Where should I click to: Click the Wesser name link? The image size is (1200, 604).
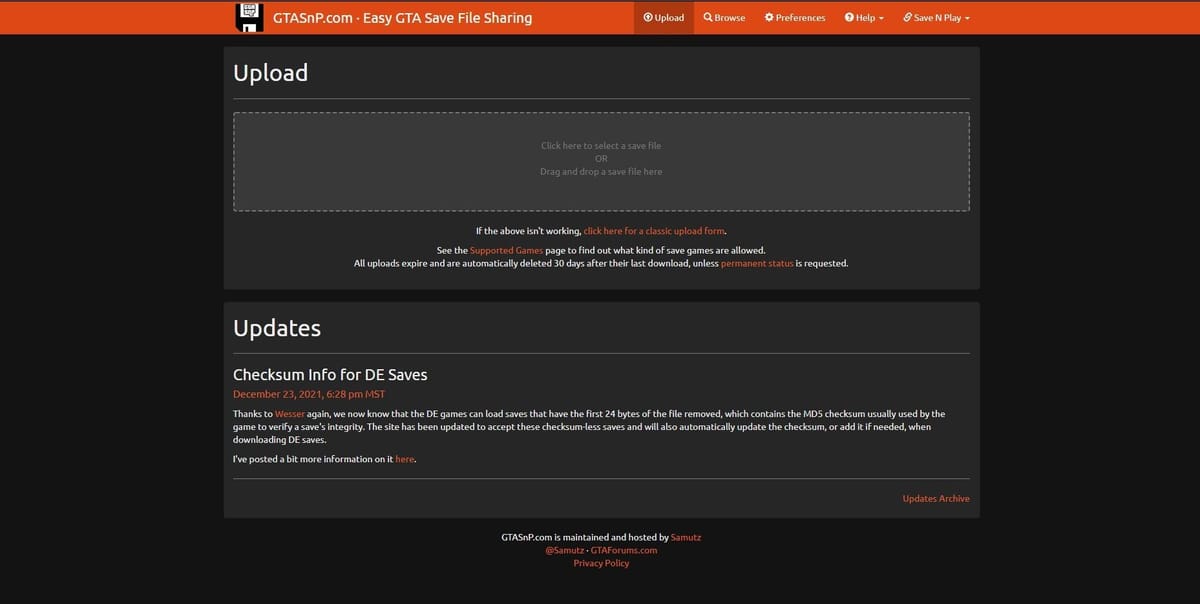click(290, 413)
